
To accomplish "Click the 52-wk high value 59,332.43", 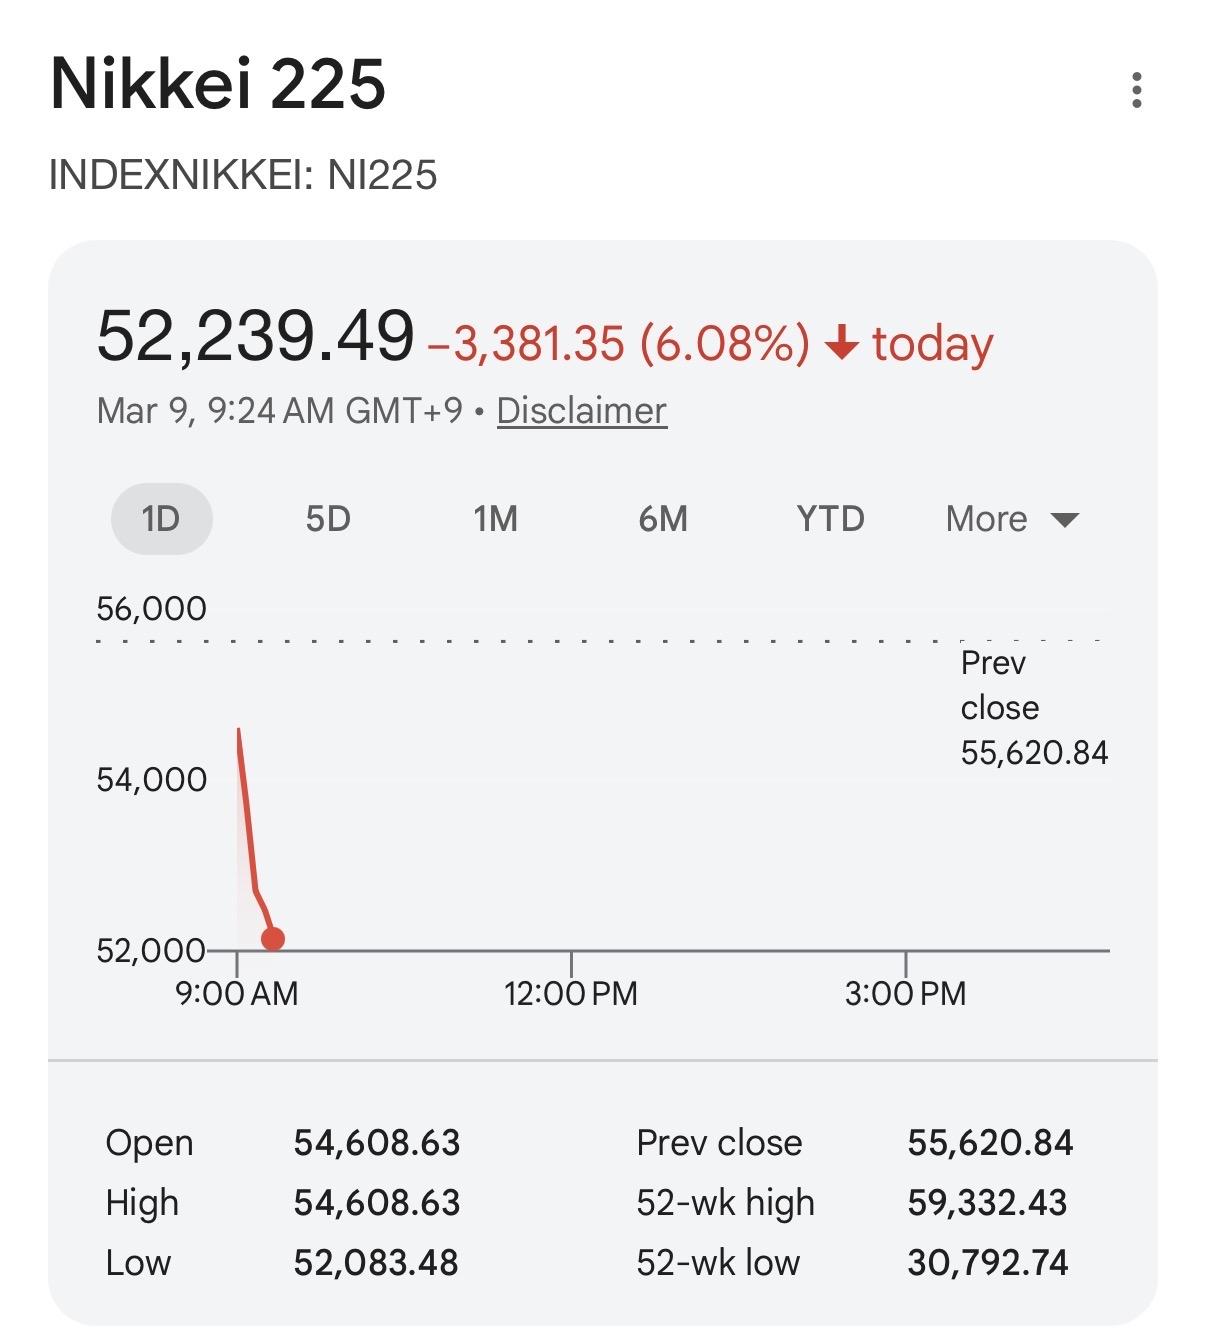I will (987, 1202).
